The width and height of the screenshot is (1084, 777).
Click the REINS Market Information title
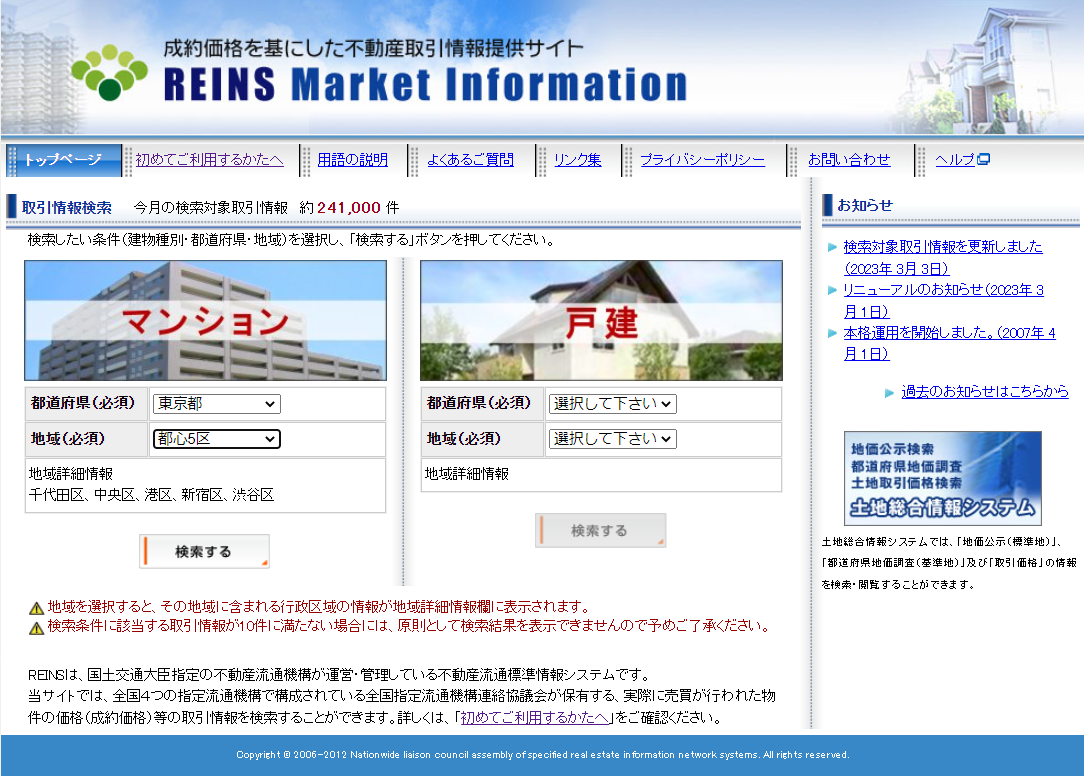pyautogui.click(x=425, y=85)
